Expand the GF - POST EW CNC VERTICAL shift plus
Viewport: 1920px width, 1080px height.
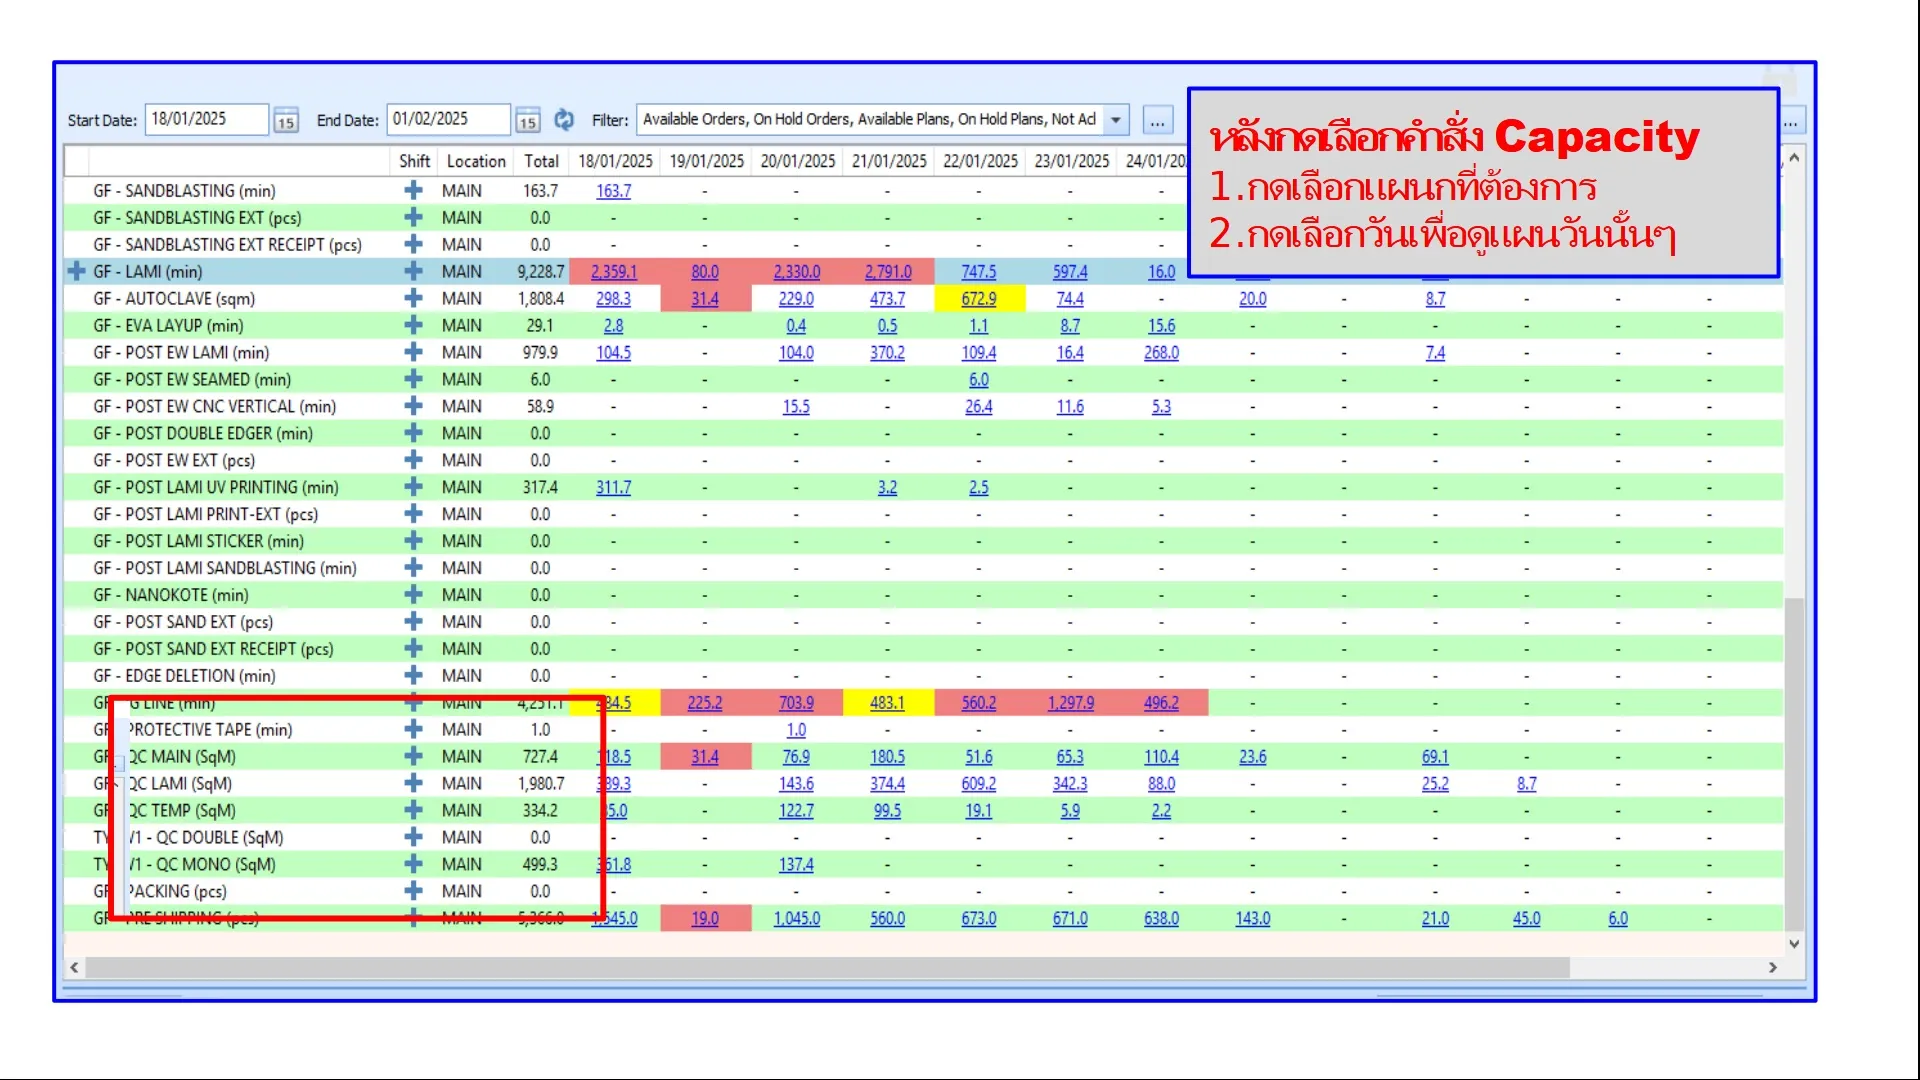pyautogui.click(x=413, y=406)
